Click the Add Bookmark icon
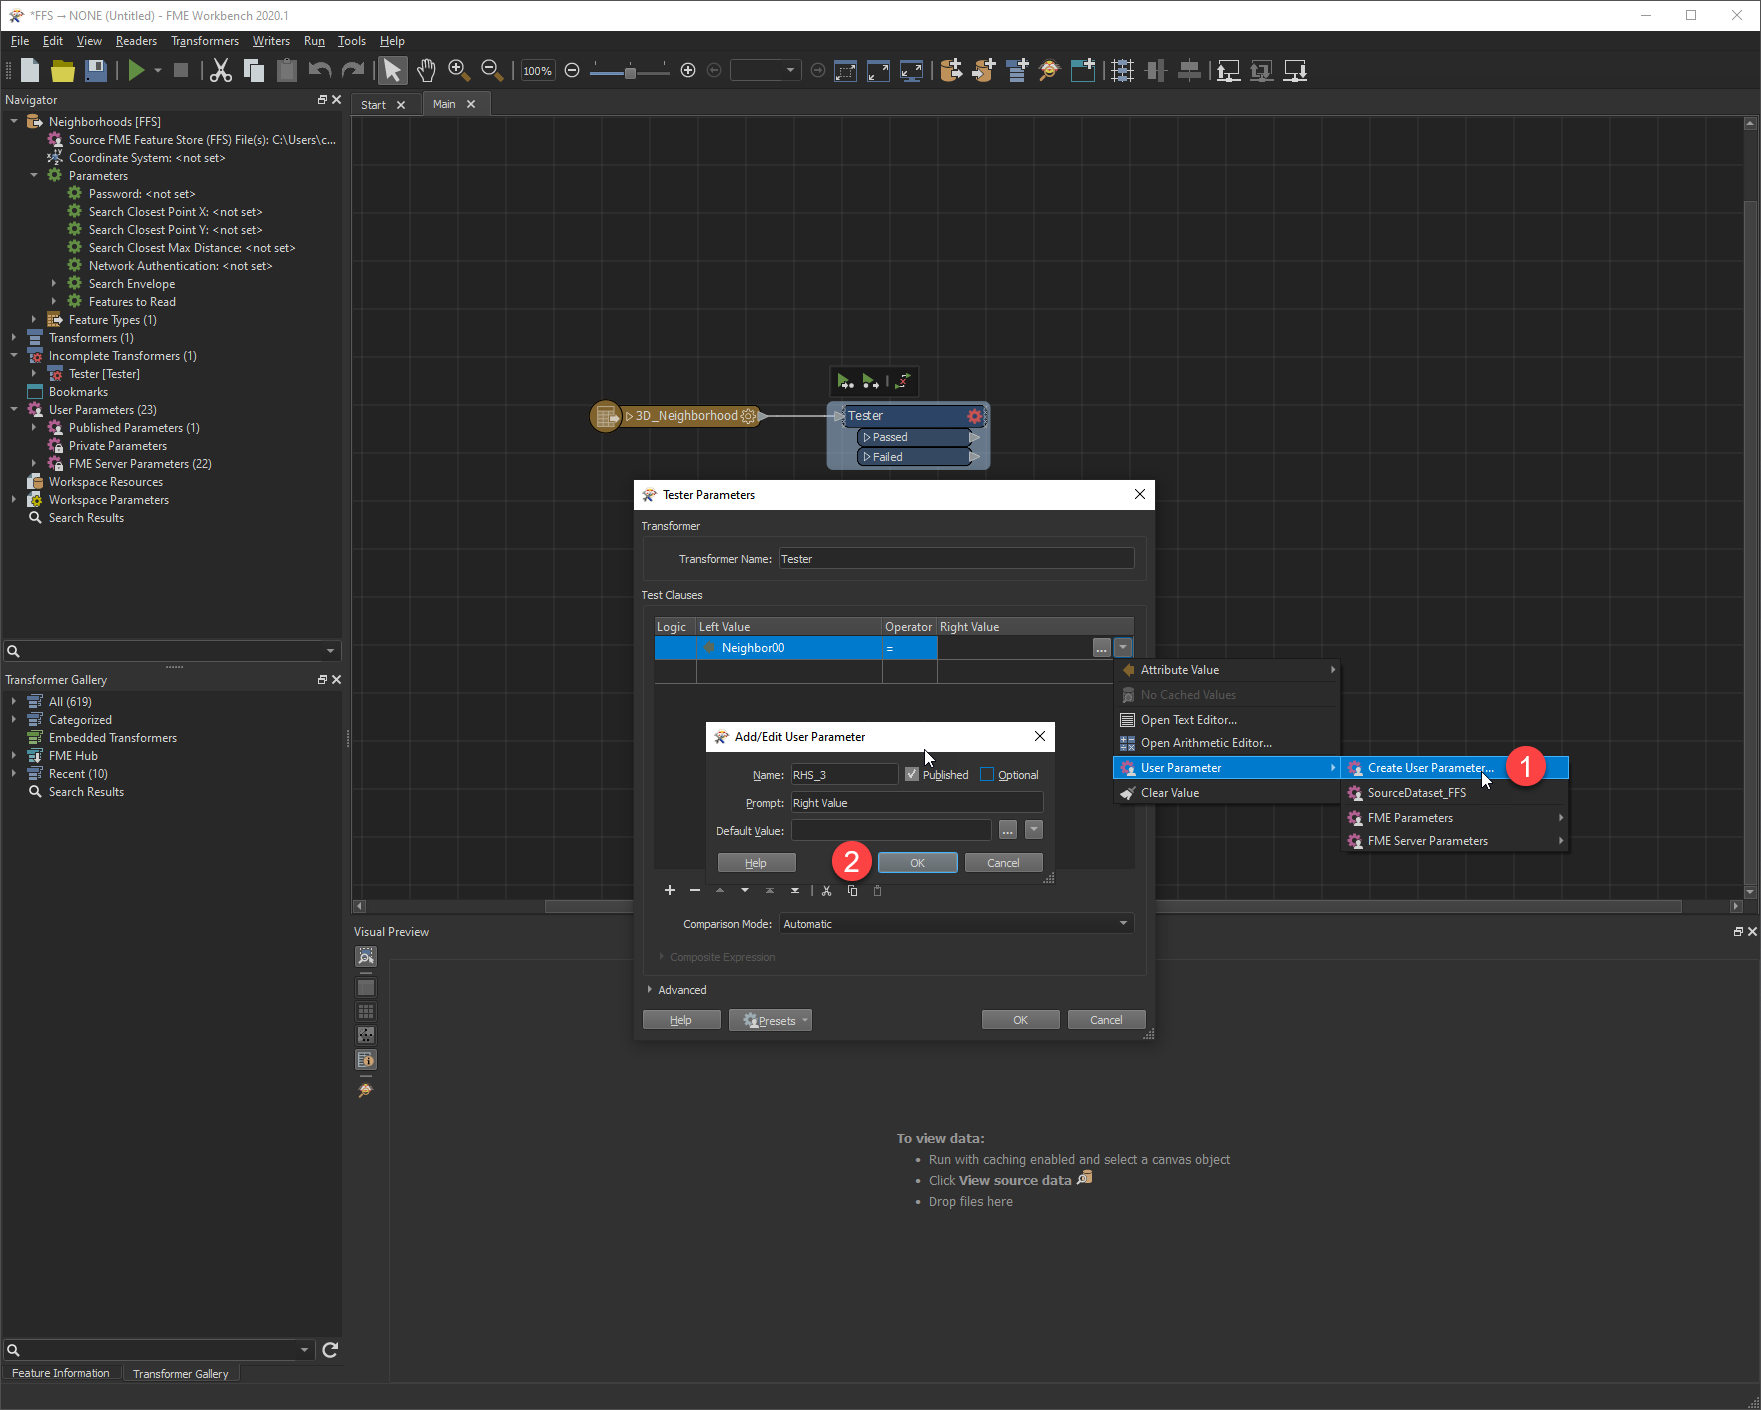Image resolution: width=1761 pixels, height=1410 pixels. point(1082,70)
